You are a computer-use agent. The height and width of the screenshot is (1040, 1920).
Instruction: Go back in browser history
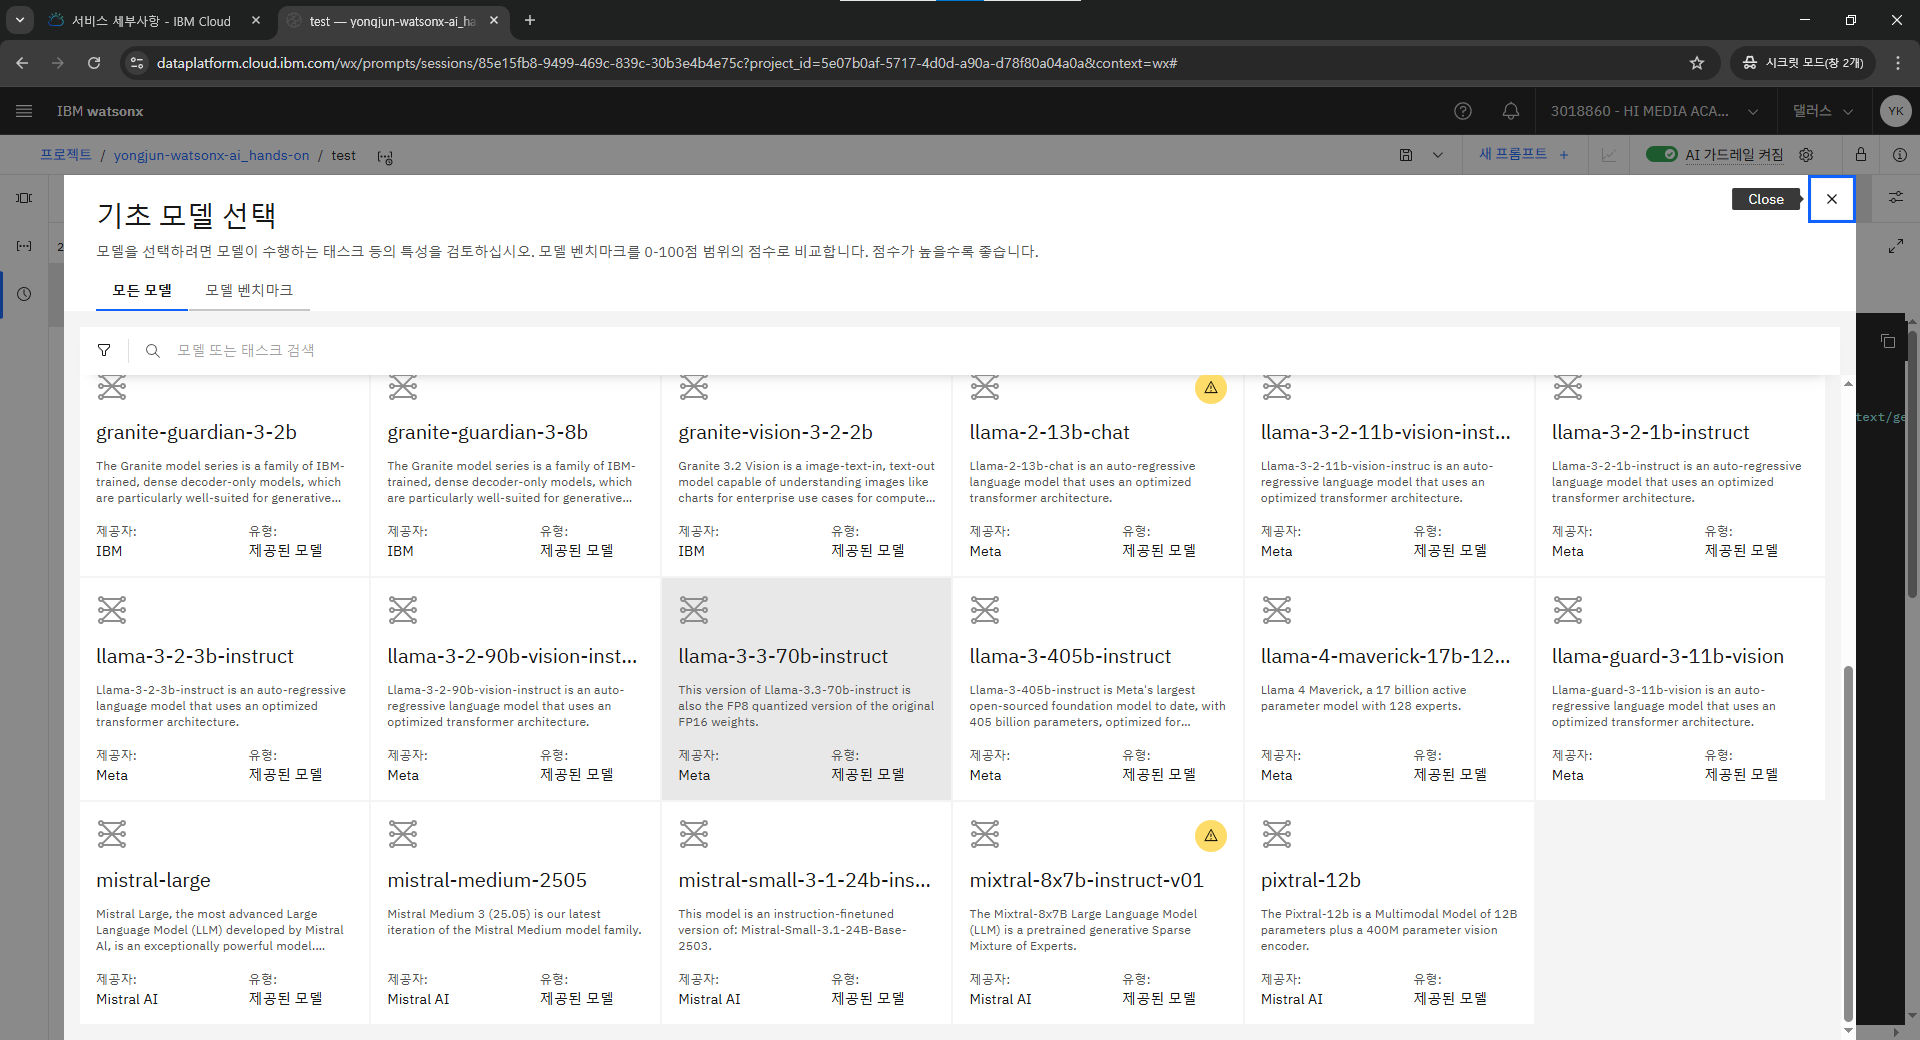[22, 63]
